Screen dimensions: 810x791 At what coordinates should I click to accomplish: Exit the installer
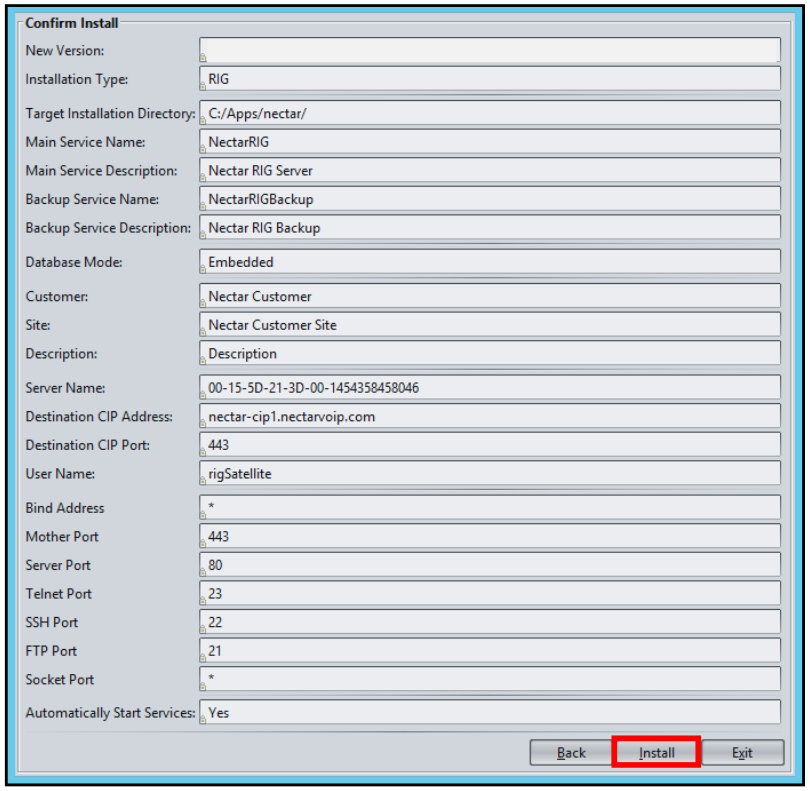click(742, 752)
